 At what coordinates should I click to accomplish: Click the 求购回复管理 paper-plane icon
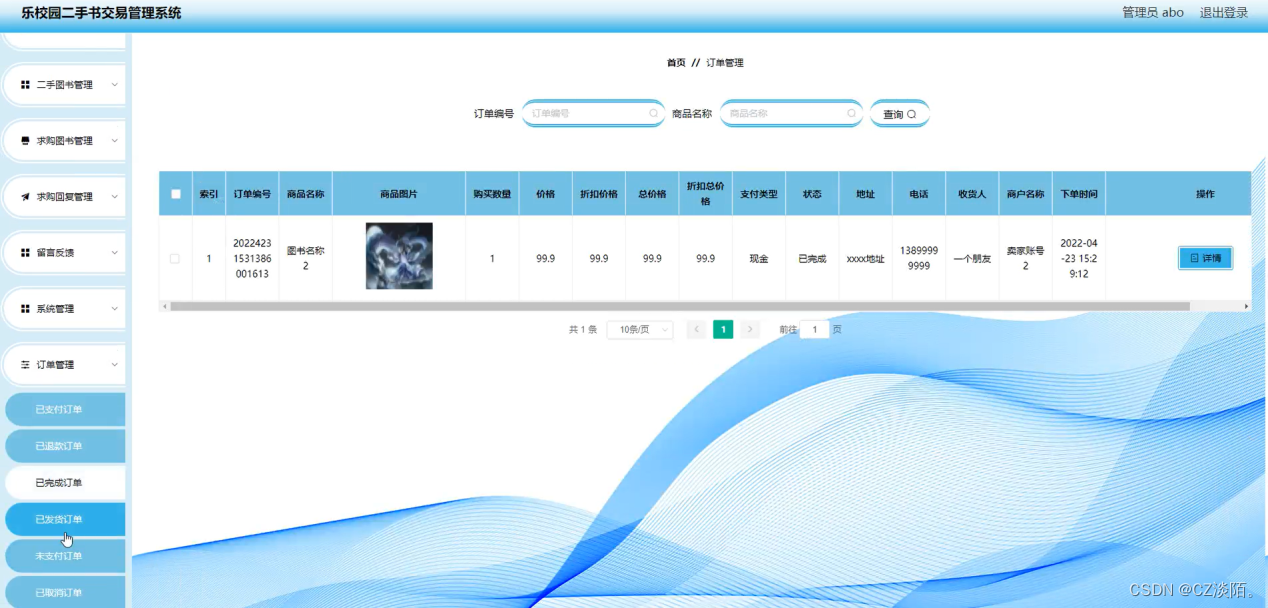pyautogui.click(x=26, y=197)
